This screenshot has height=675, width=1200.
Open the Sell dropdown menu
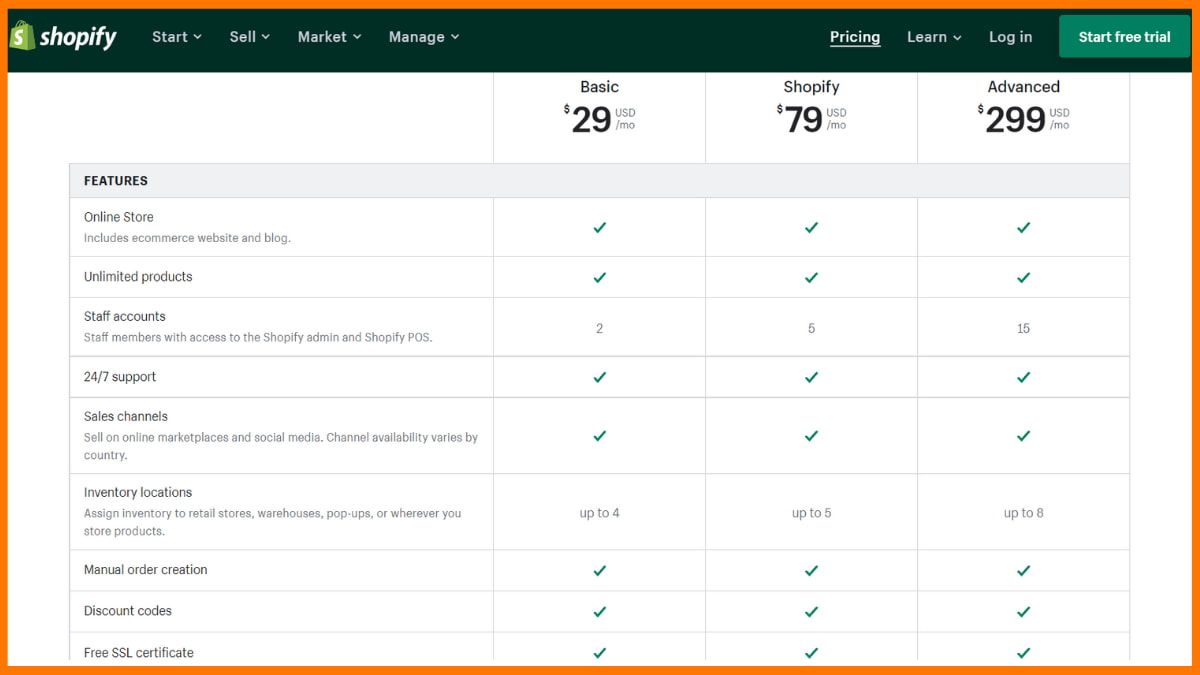coord(249,37)
